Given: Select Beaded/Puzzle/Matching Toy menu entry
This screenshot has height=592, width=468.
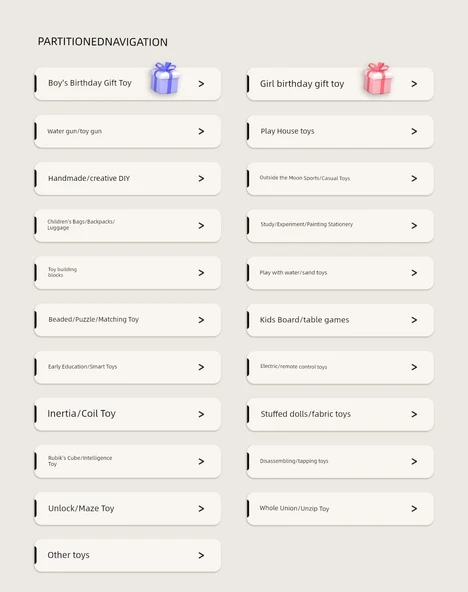Looking at the screenshot, I should [128, 320].
